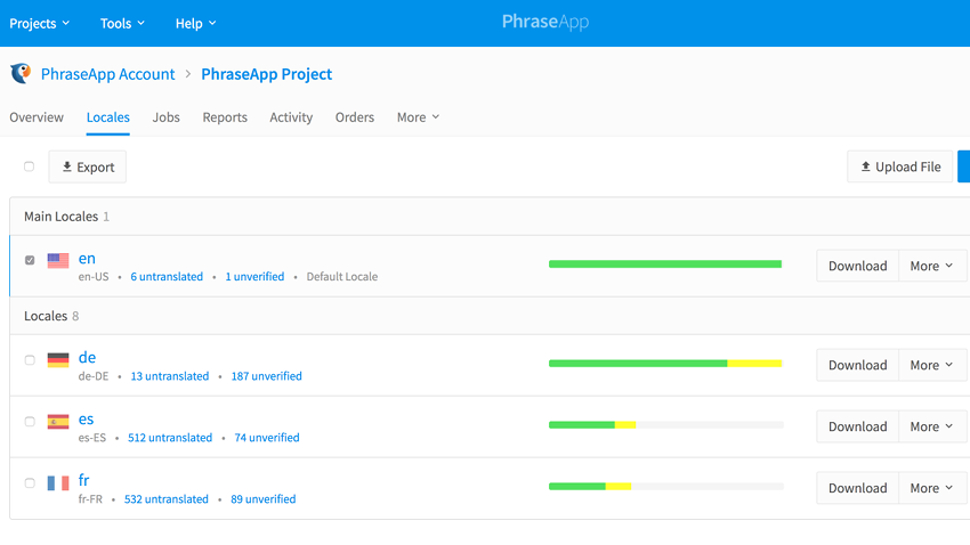
Task: Open the Activity tab
Action: (291, 117)
